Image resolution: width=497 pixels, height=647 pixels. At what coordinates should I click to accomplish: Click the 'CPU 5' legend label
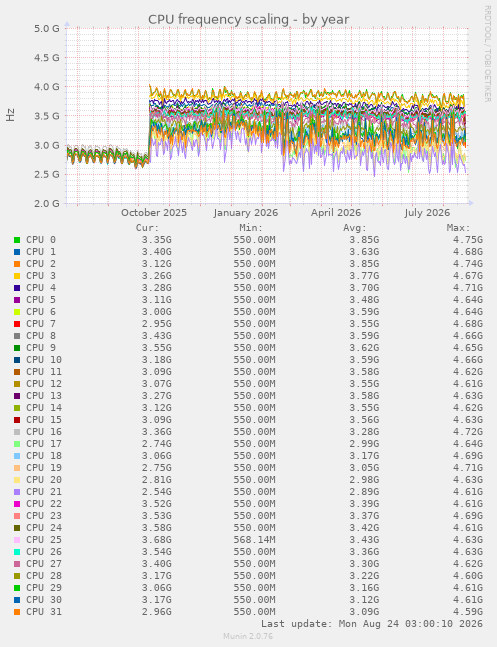(x=41, y=300)
